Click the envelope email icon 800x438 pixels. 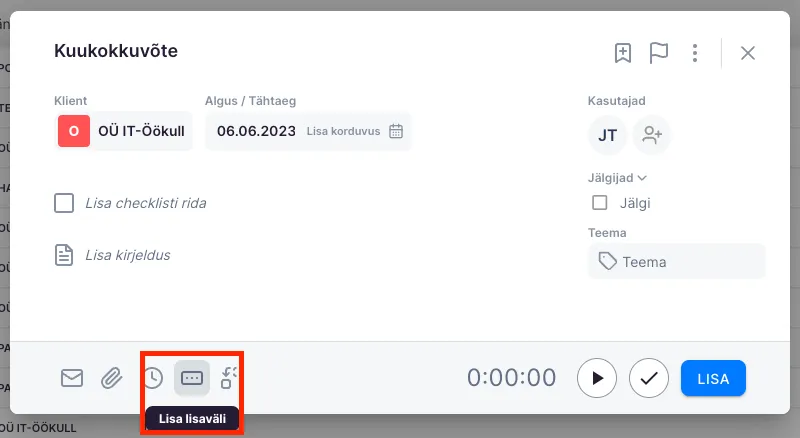point(72,378)
